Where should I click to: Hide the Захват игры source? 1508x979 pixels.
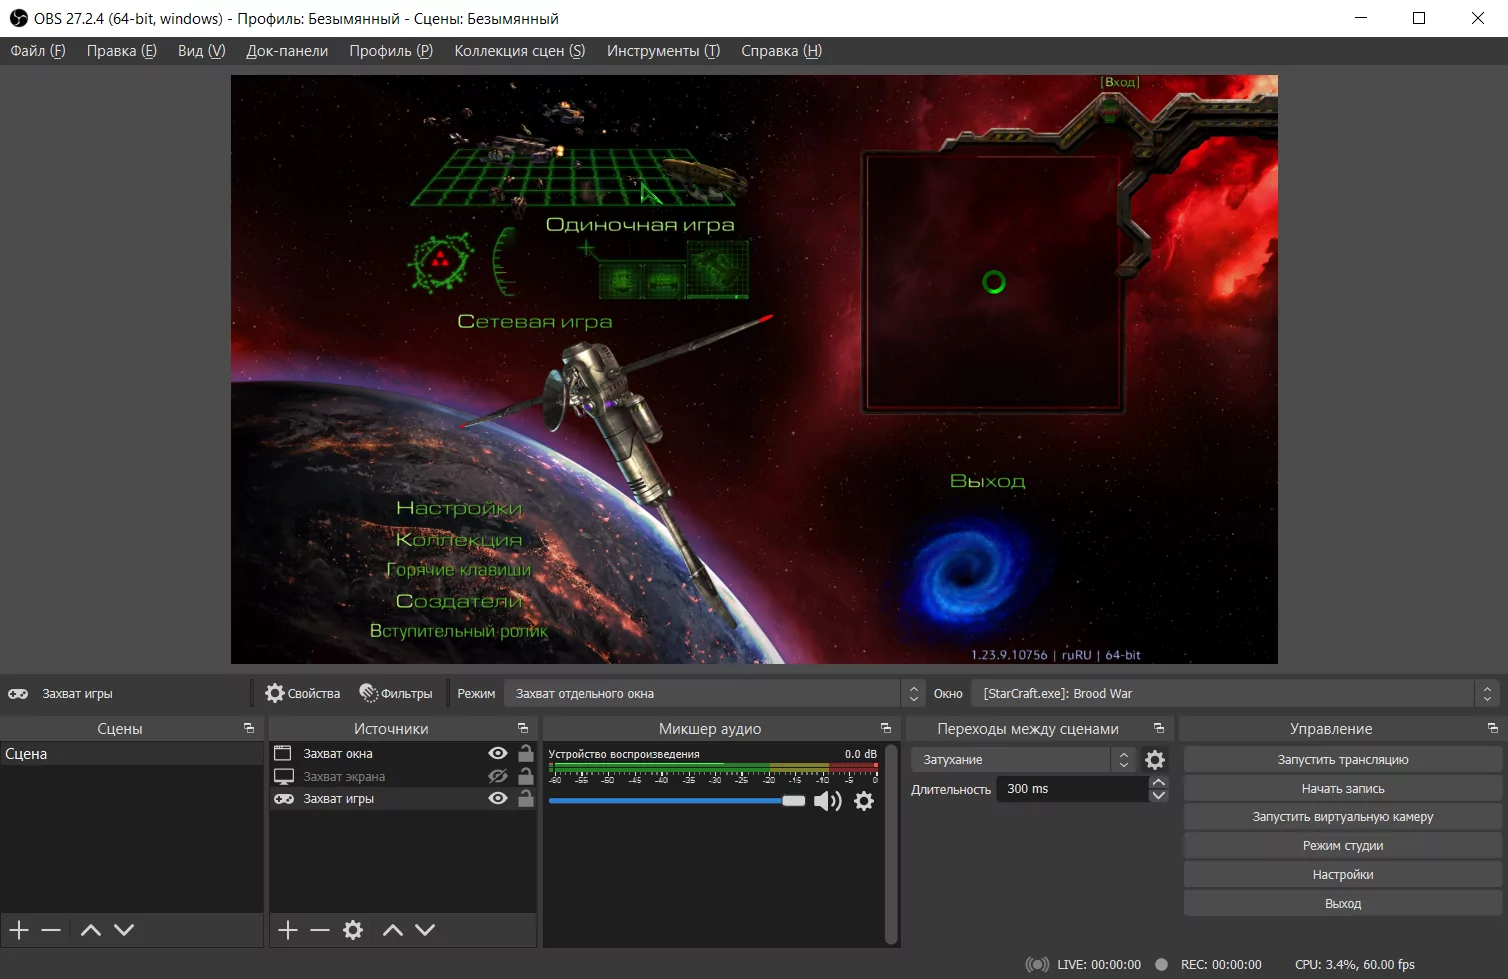[497, 799]
